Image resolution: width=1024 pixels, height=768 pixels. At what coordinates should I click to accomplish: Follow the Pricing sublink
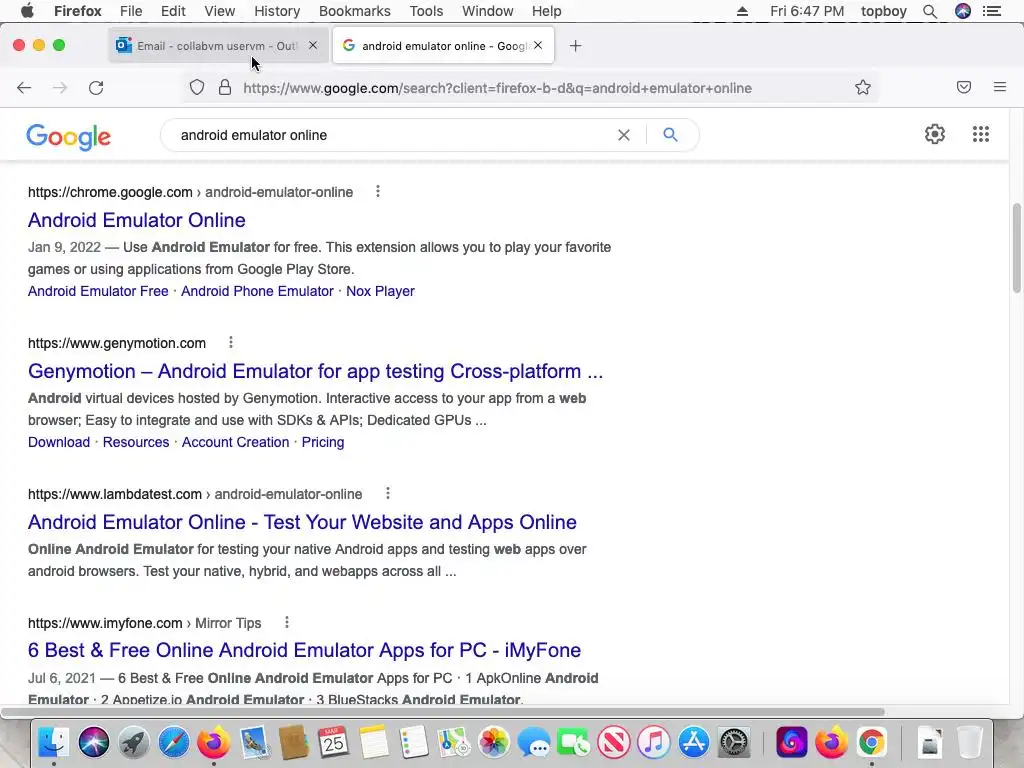(x=323, y=442)
